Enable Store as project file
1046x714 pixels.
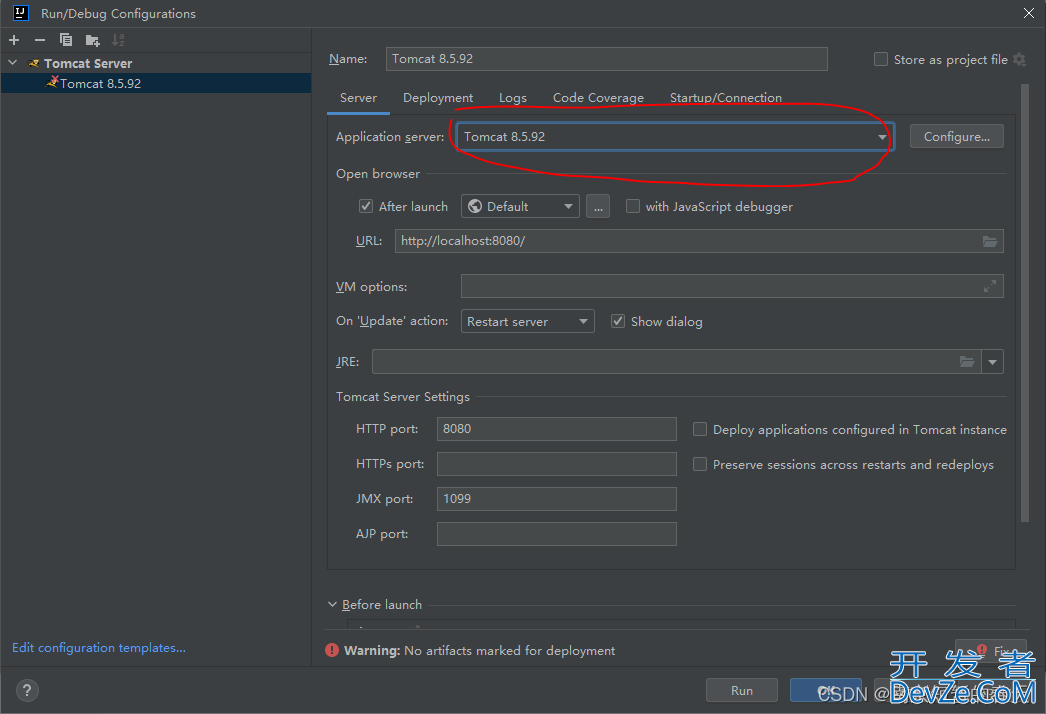click(881, 59)
